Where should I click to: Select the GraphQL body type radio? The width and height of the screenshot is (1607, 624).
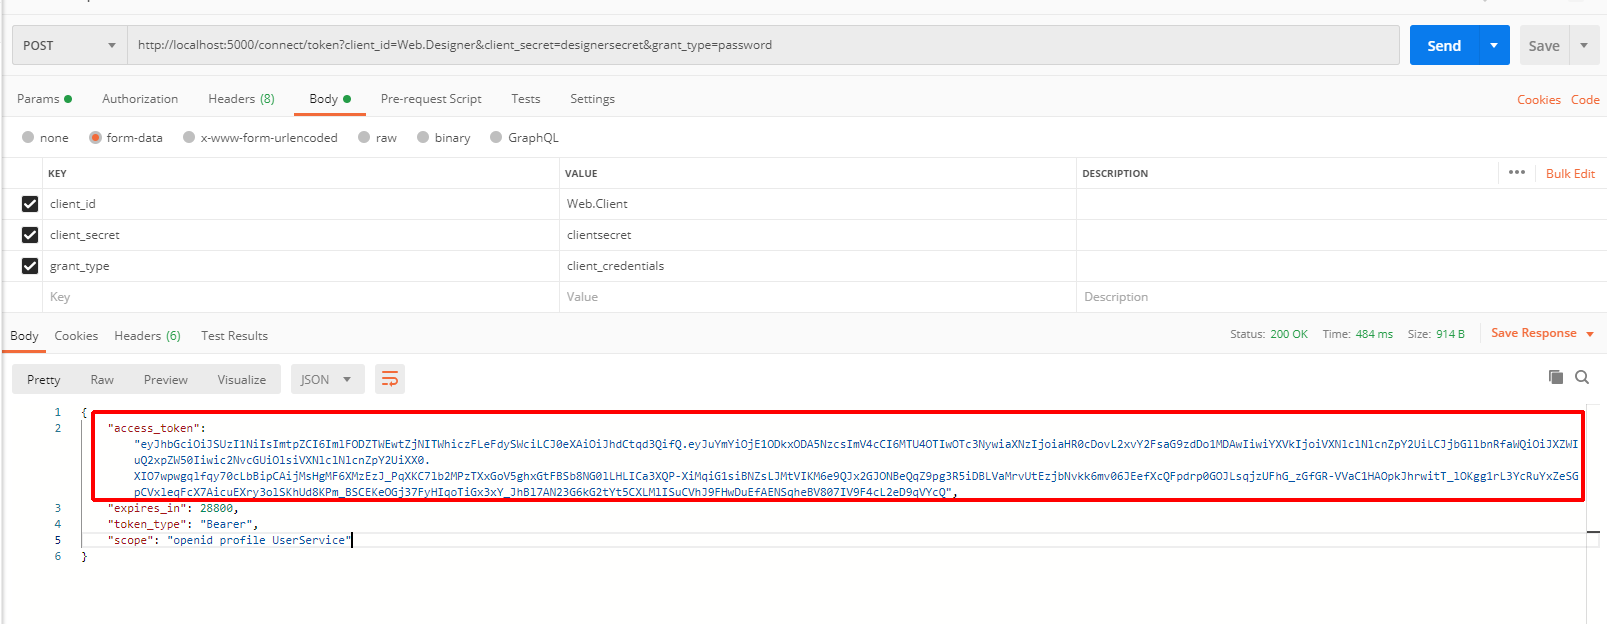pos(496,137)
